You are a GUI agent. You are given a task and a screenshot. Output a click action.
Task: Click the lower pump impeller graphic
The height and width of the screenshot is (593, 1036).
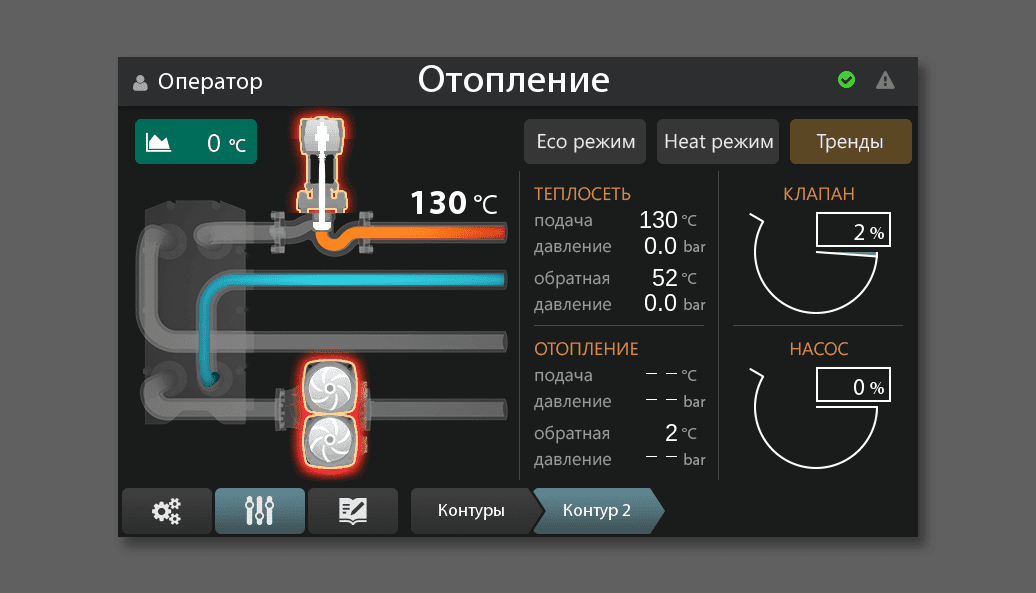click(x=330, y=441)
